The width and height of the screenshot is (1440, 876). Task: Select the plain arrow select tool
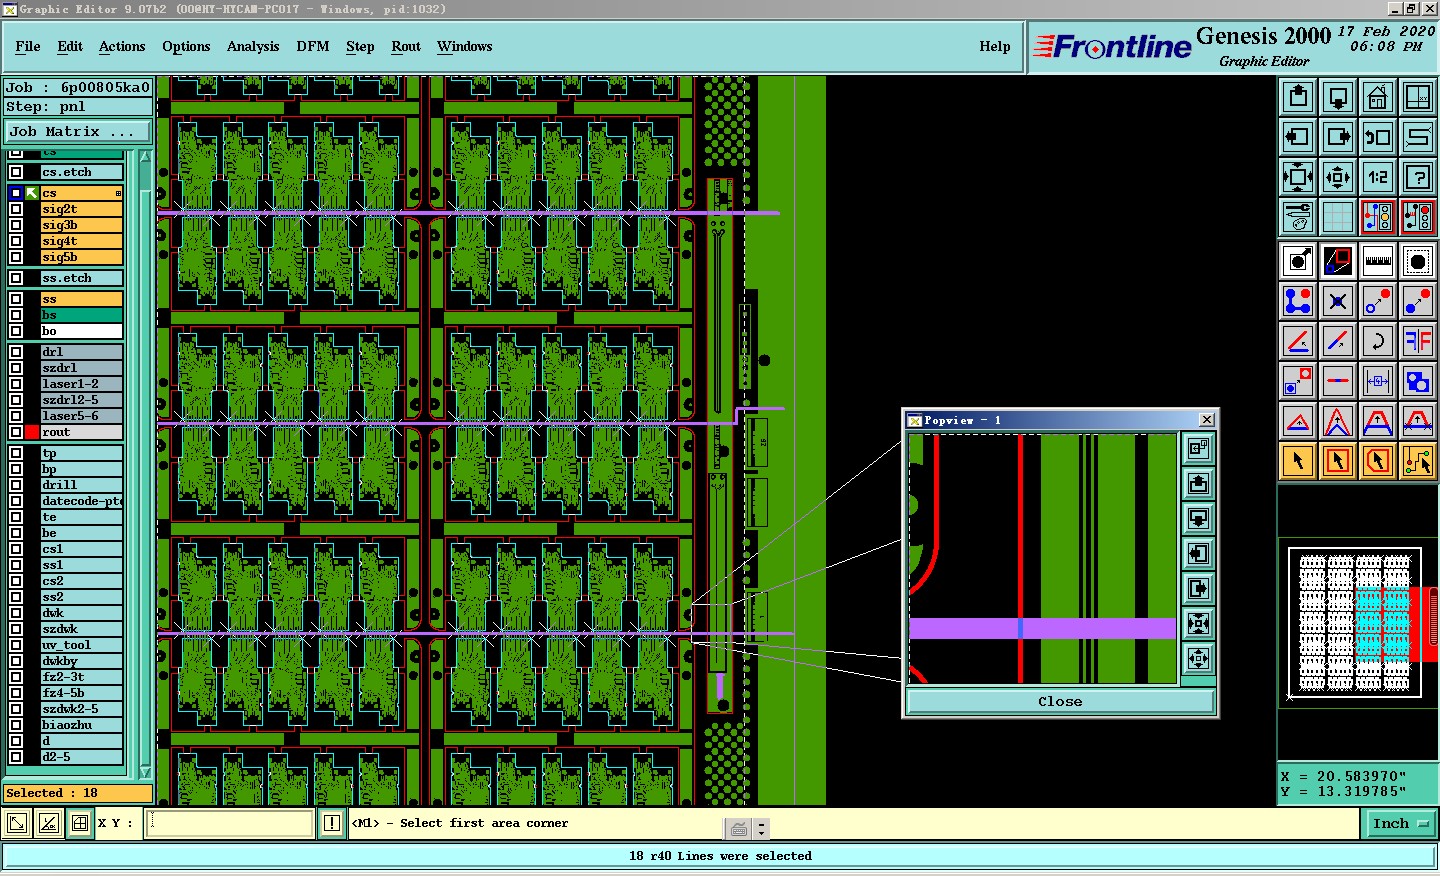[x=1298, y=461]
